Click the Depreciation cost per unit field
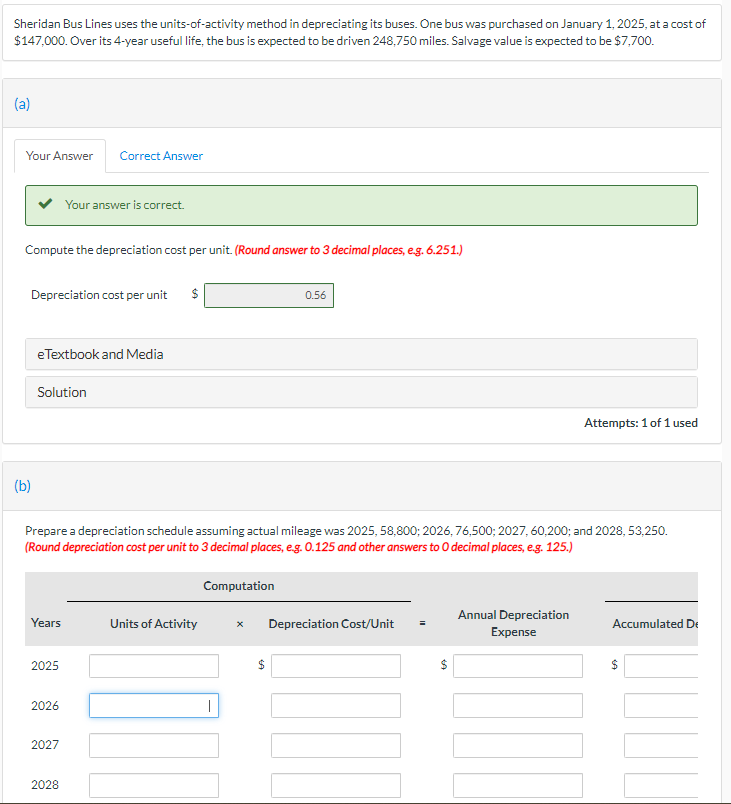Viewport: 731px width, 804px height. click(269, 295)
